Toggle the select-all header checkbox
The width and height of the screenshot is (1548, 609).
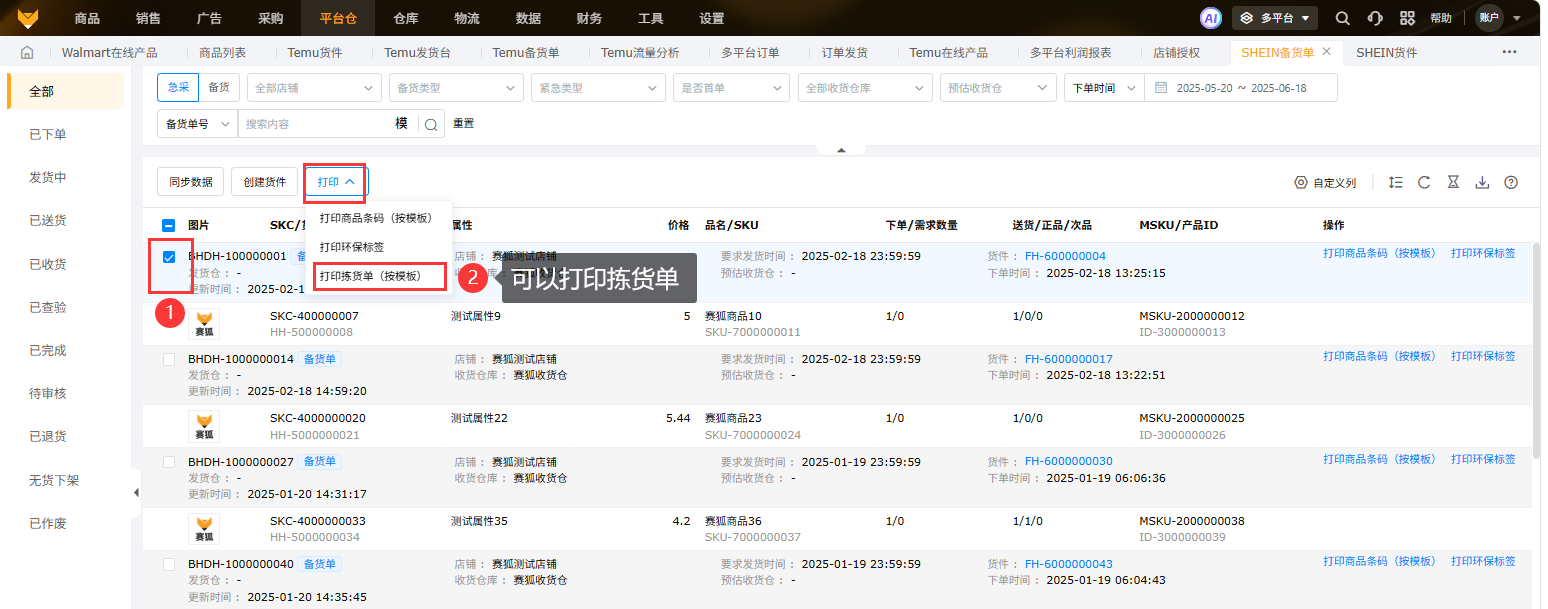tap(169, 225)
